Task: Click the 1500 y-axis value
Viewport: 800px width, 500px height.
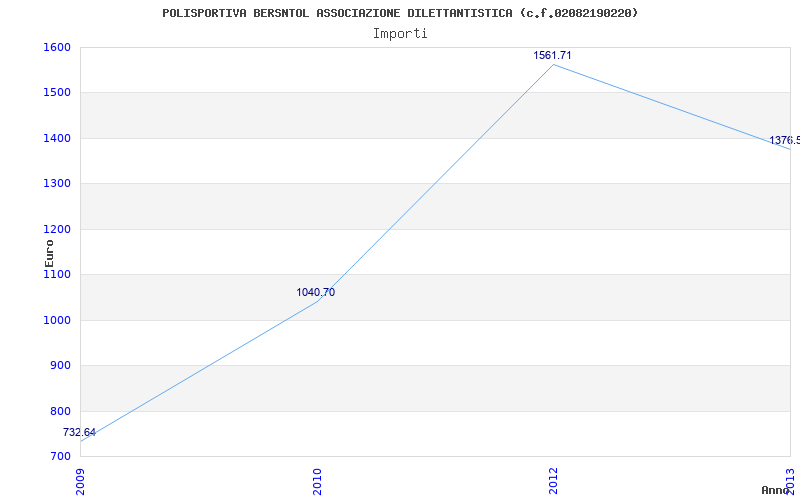Action: [x=57, y=93]
